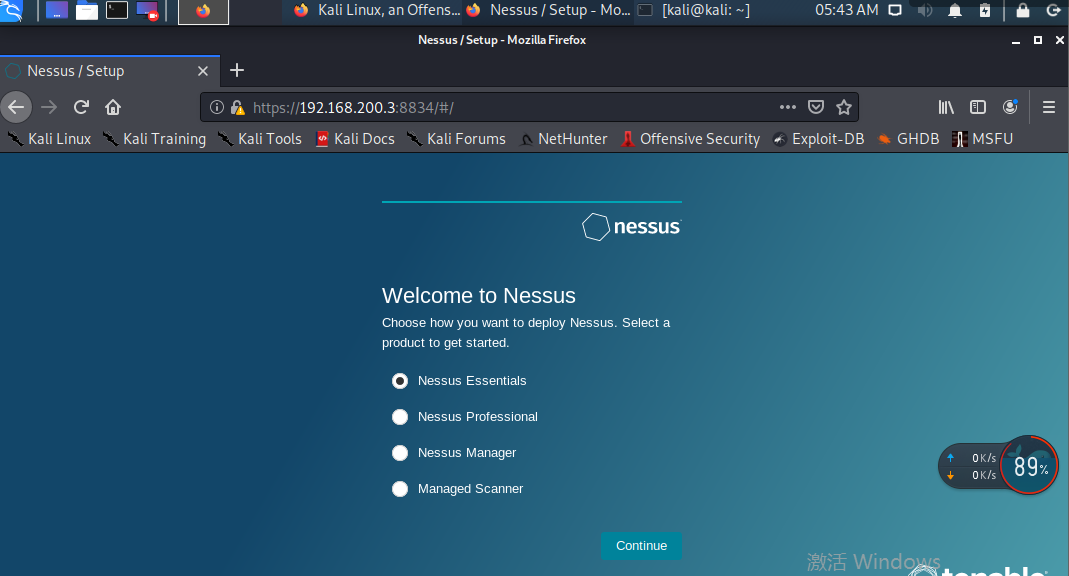Click the nessus logo

[x=631, y=226]
